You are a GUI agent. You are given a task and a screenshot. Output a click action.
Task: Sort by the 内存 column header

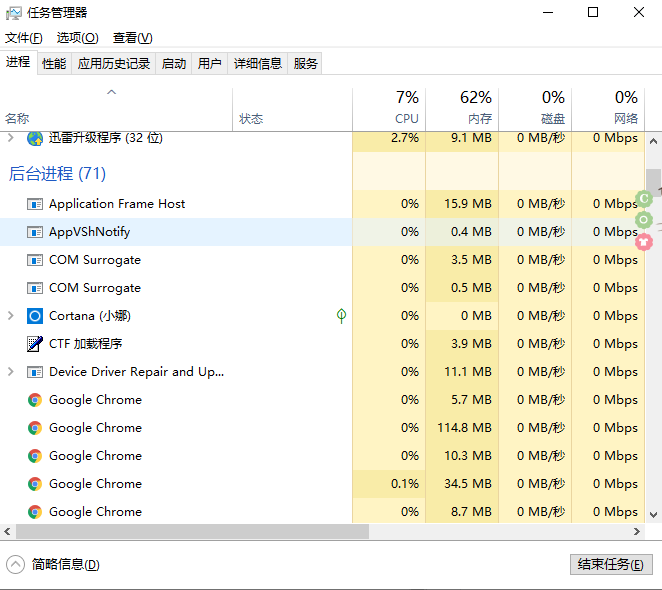462,109
